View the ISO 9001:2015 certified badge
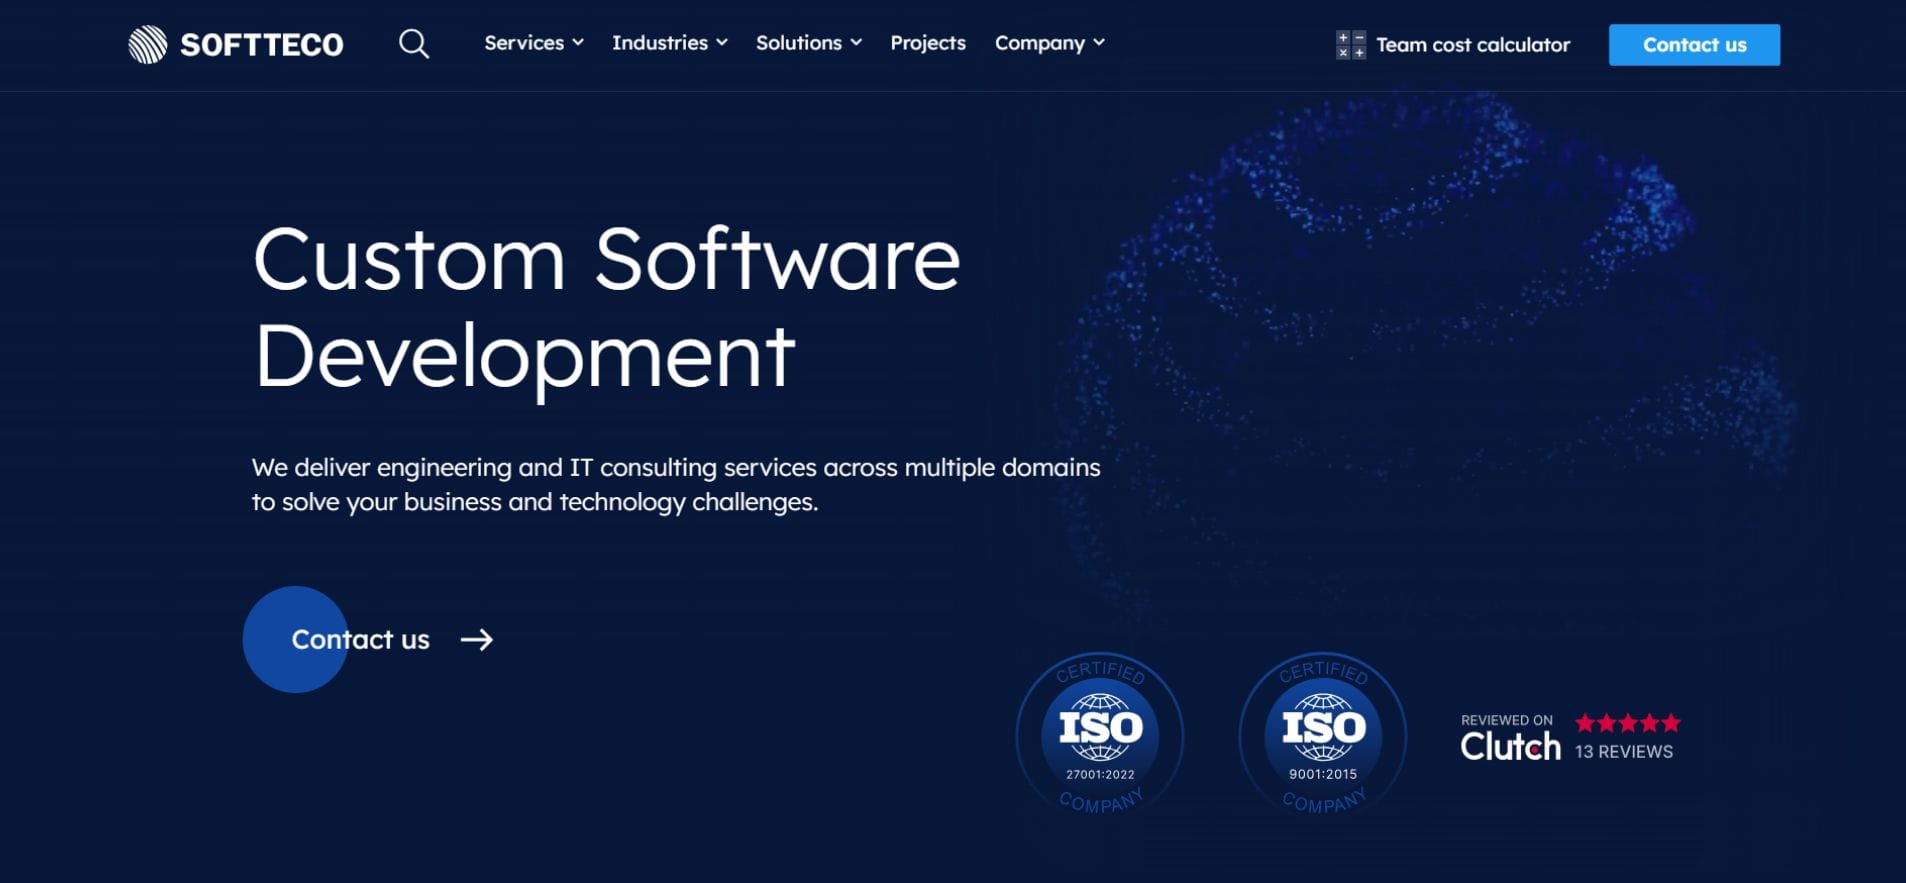 click(1323, 736)
